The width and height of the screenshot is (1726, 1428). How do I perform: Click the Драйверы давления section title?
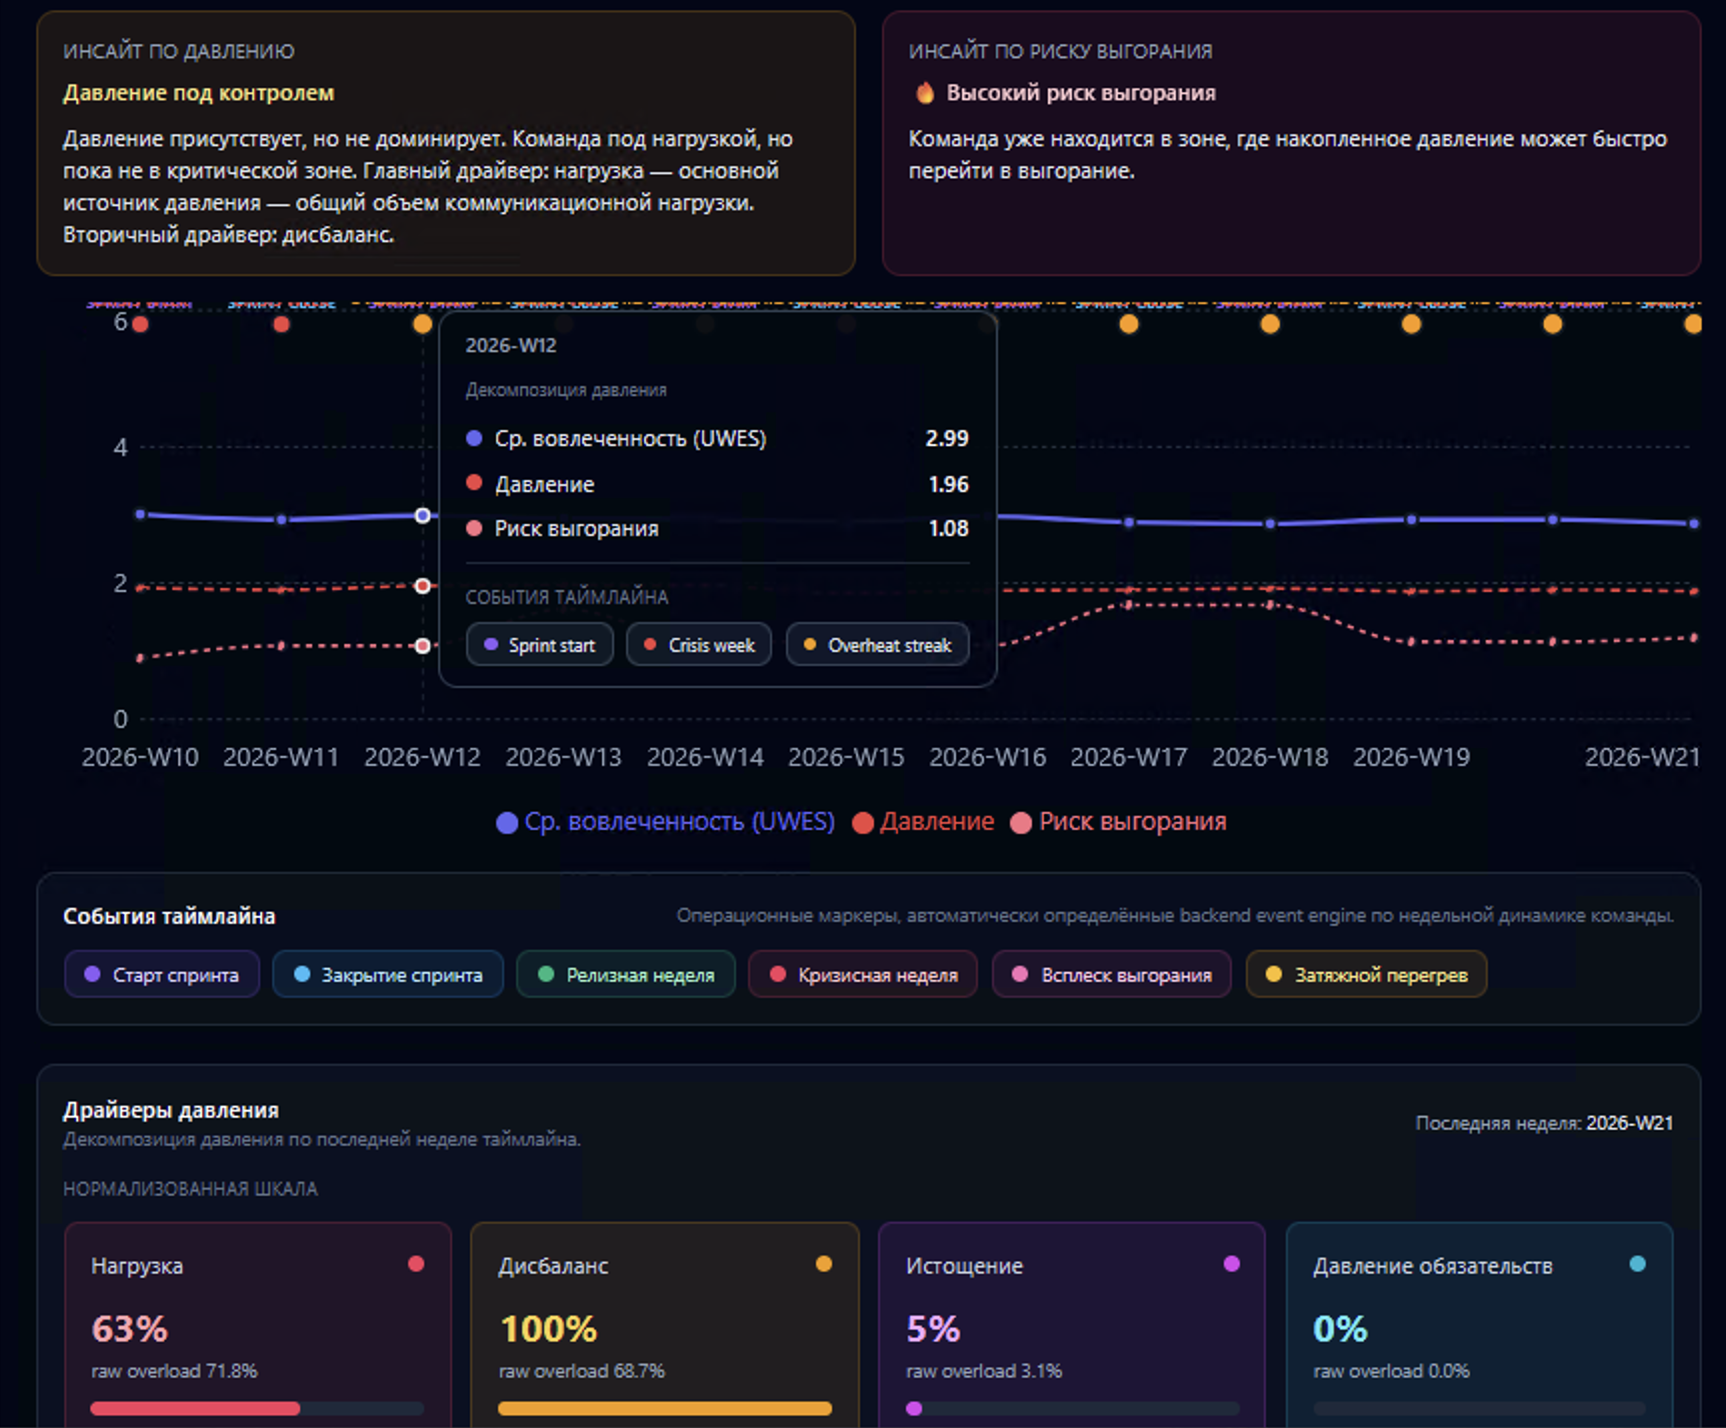pyautogui.click(x=171, y=1110)
